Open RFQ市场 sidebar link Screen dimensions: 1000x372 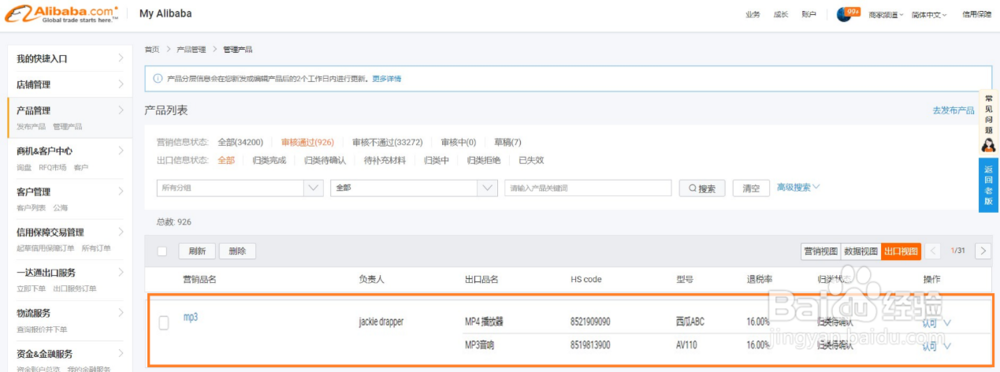coord(52,167)
